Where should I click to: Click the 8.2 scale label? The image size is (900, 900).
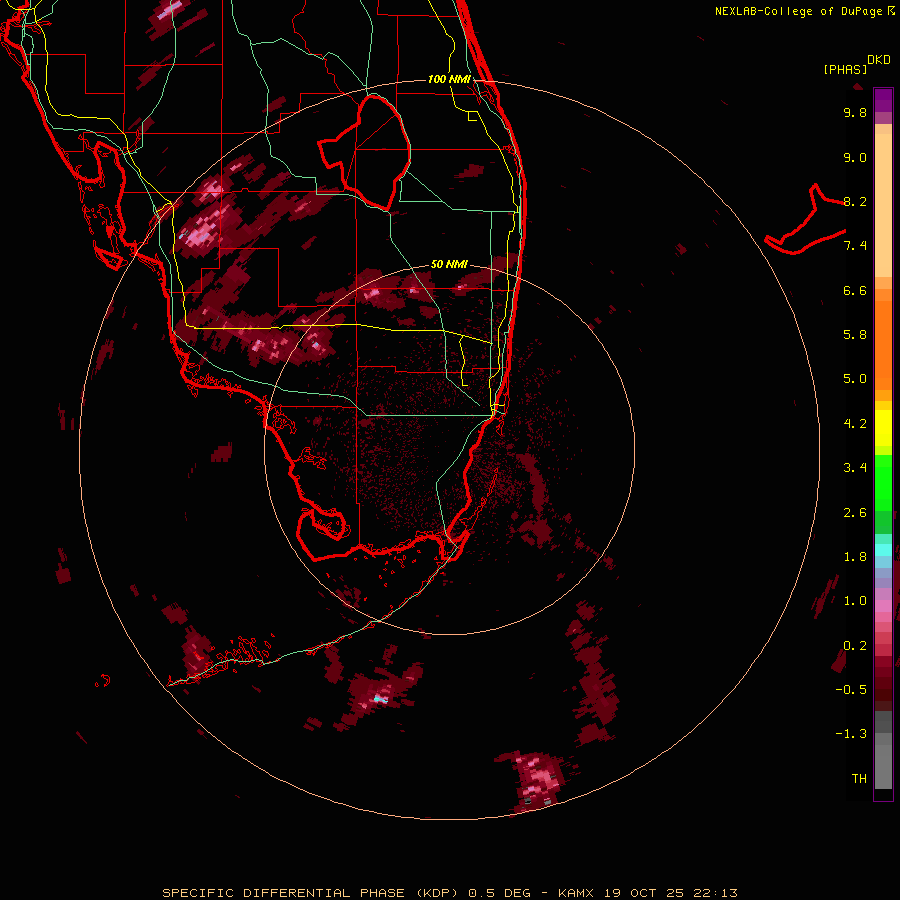click(x=855, y=201)
